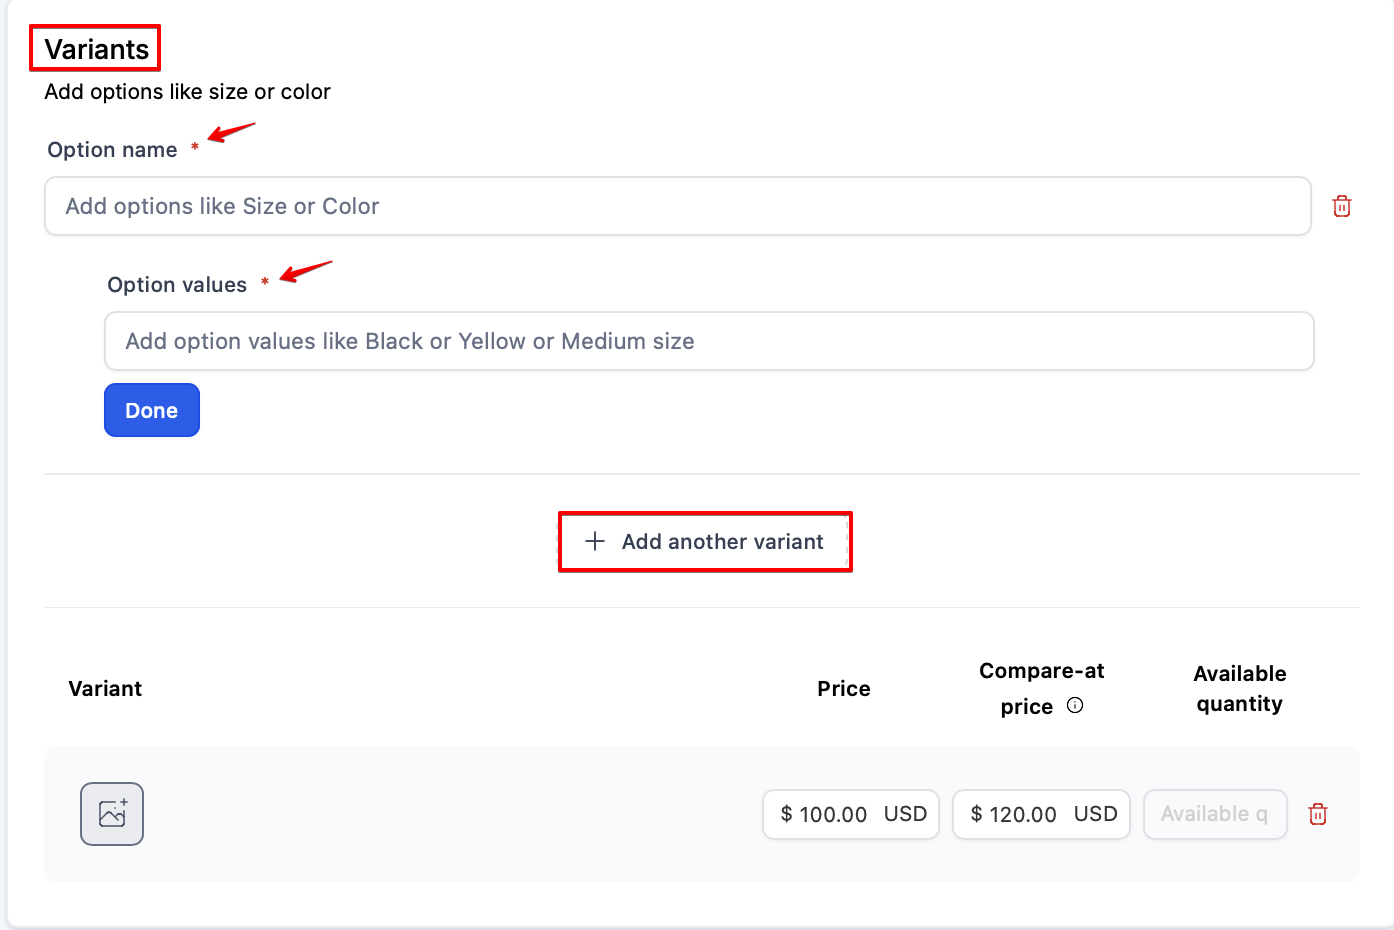Image resolution: width=1394 pixels, height=930 pixels.
Task: Focus the Option name input field
Action: click(677, 206)
